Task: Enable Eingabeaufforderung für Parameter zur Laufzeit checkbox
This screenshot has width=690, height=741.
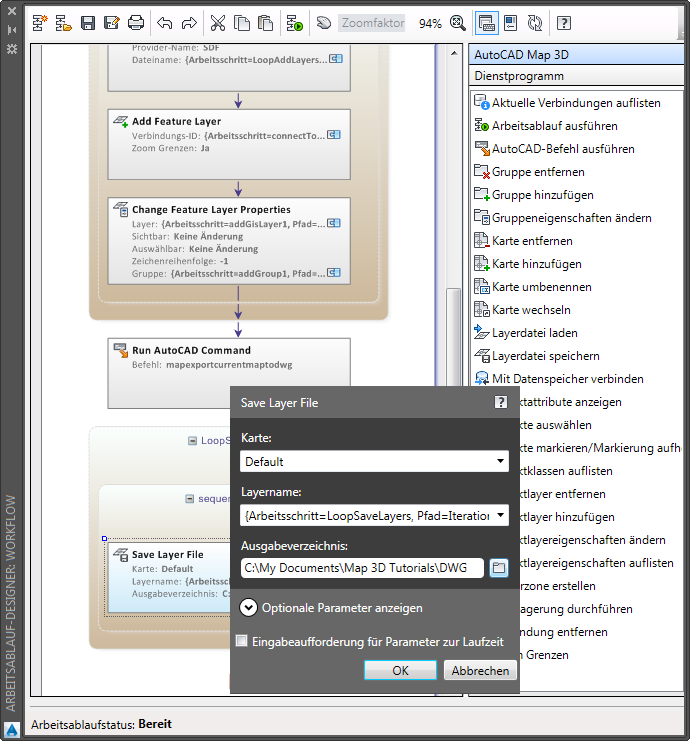Action: click(242, 641)
